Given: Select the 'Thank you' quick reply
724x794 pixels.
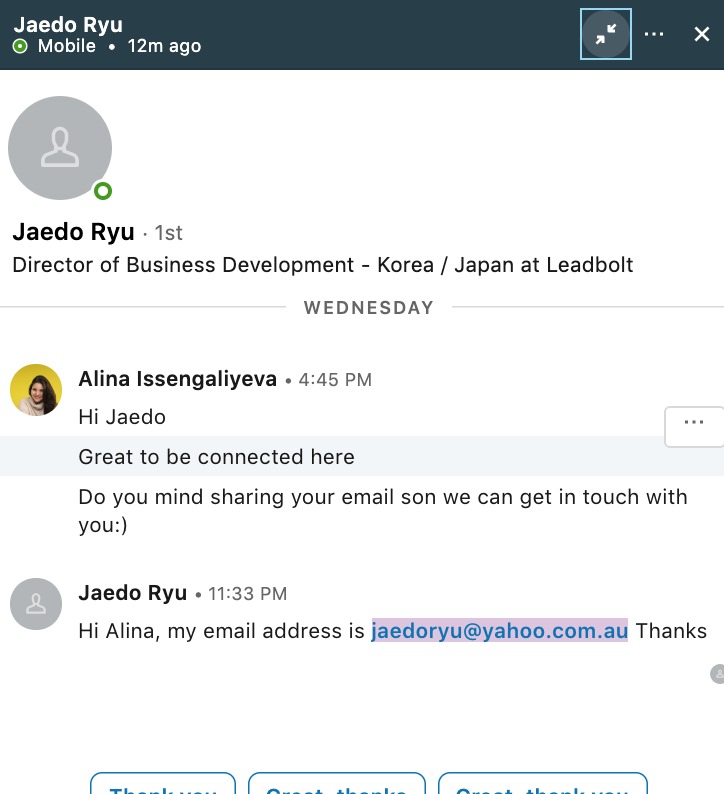Looking at the screenshot, I should (163, 786).
